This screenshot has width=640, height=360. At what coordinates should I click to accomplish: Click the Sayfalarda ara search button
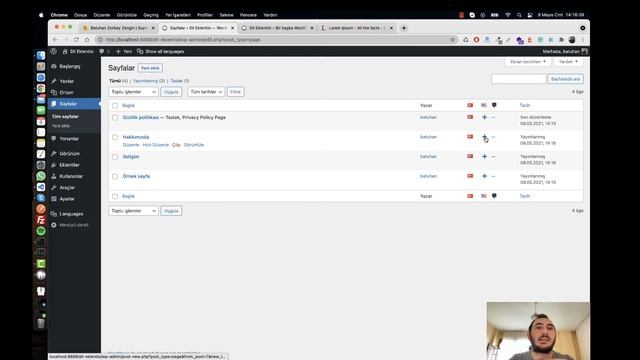(565, 79)
